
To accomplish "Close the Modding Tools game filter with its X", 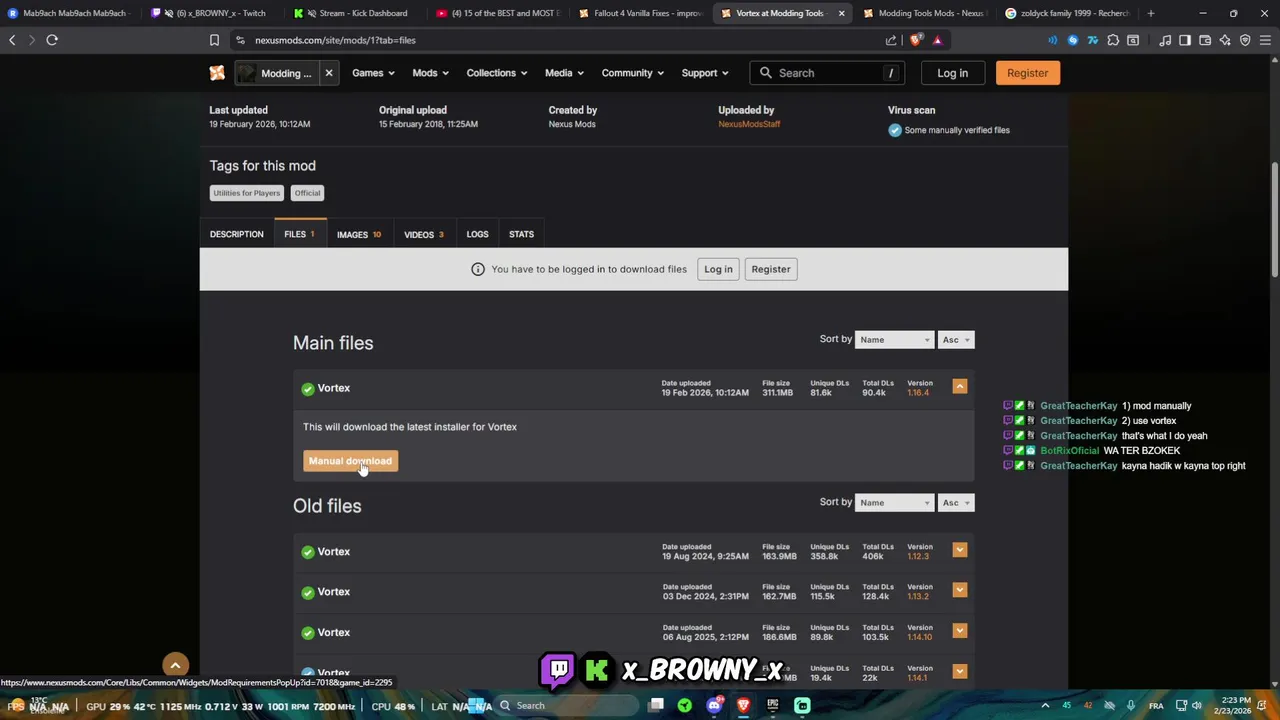I will tap(328, 73).
